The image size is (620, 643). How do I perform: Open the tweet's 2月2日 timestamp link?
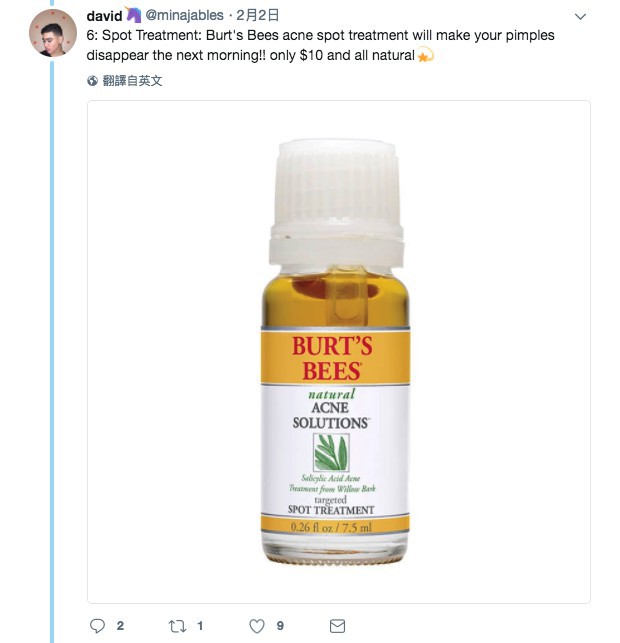[x=257, y=16]
